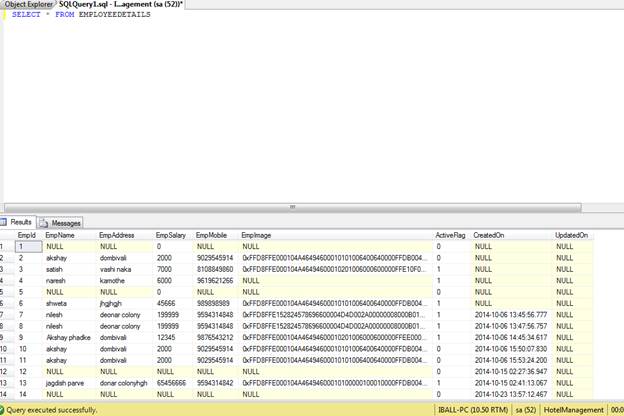Click the query success status icon
624x416 pixels.
(2, 410)
